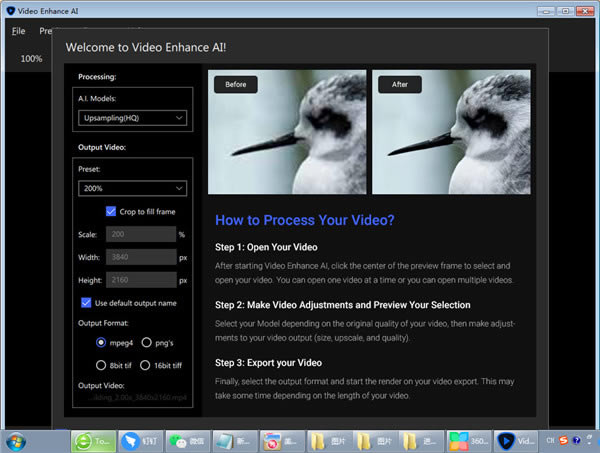Click the Before label badge
The width and height of the screenshot is (600, 453).
(236, 85)
